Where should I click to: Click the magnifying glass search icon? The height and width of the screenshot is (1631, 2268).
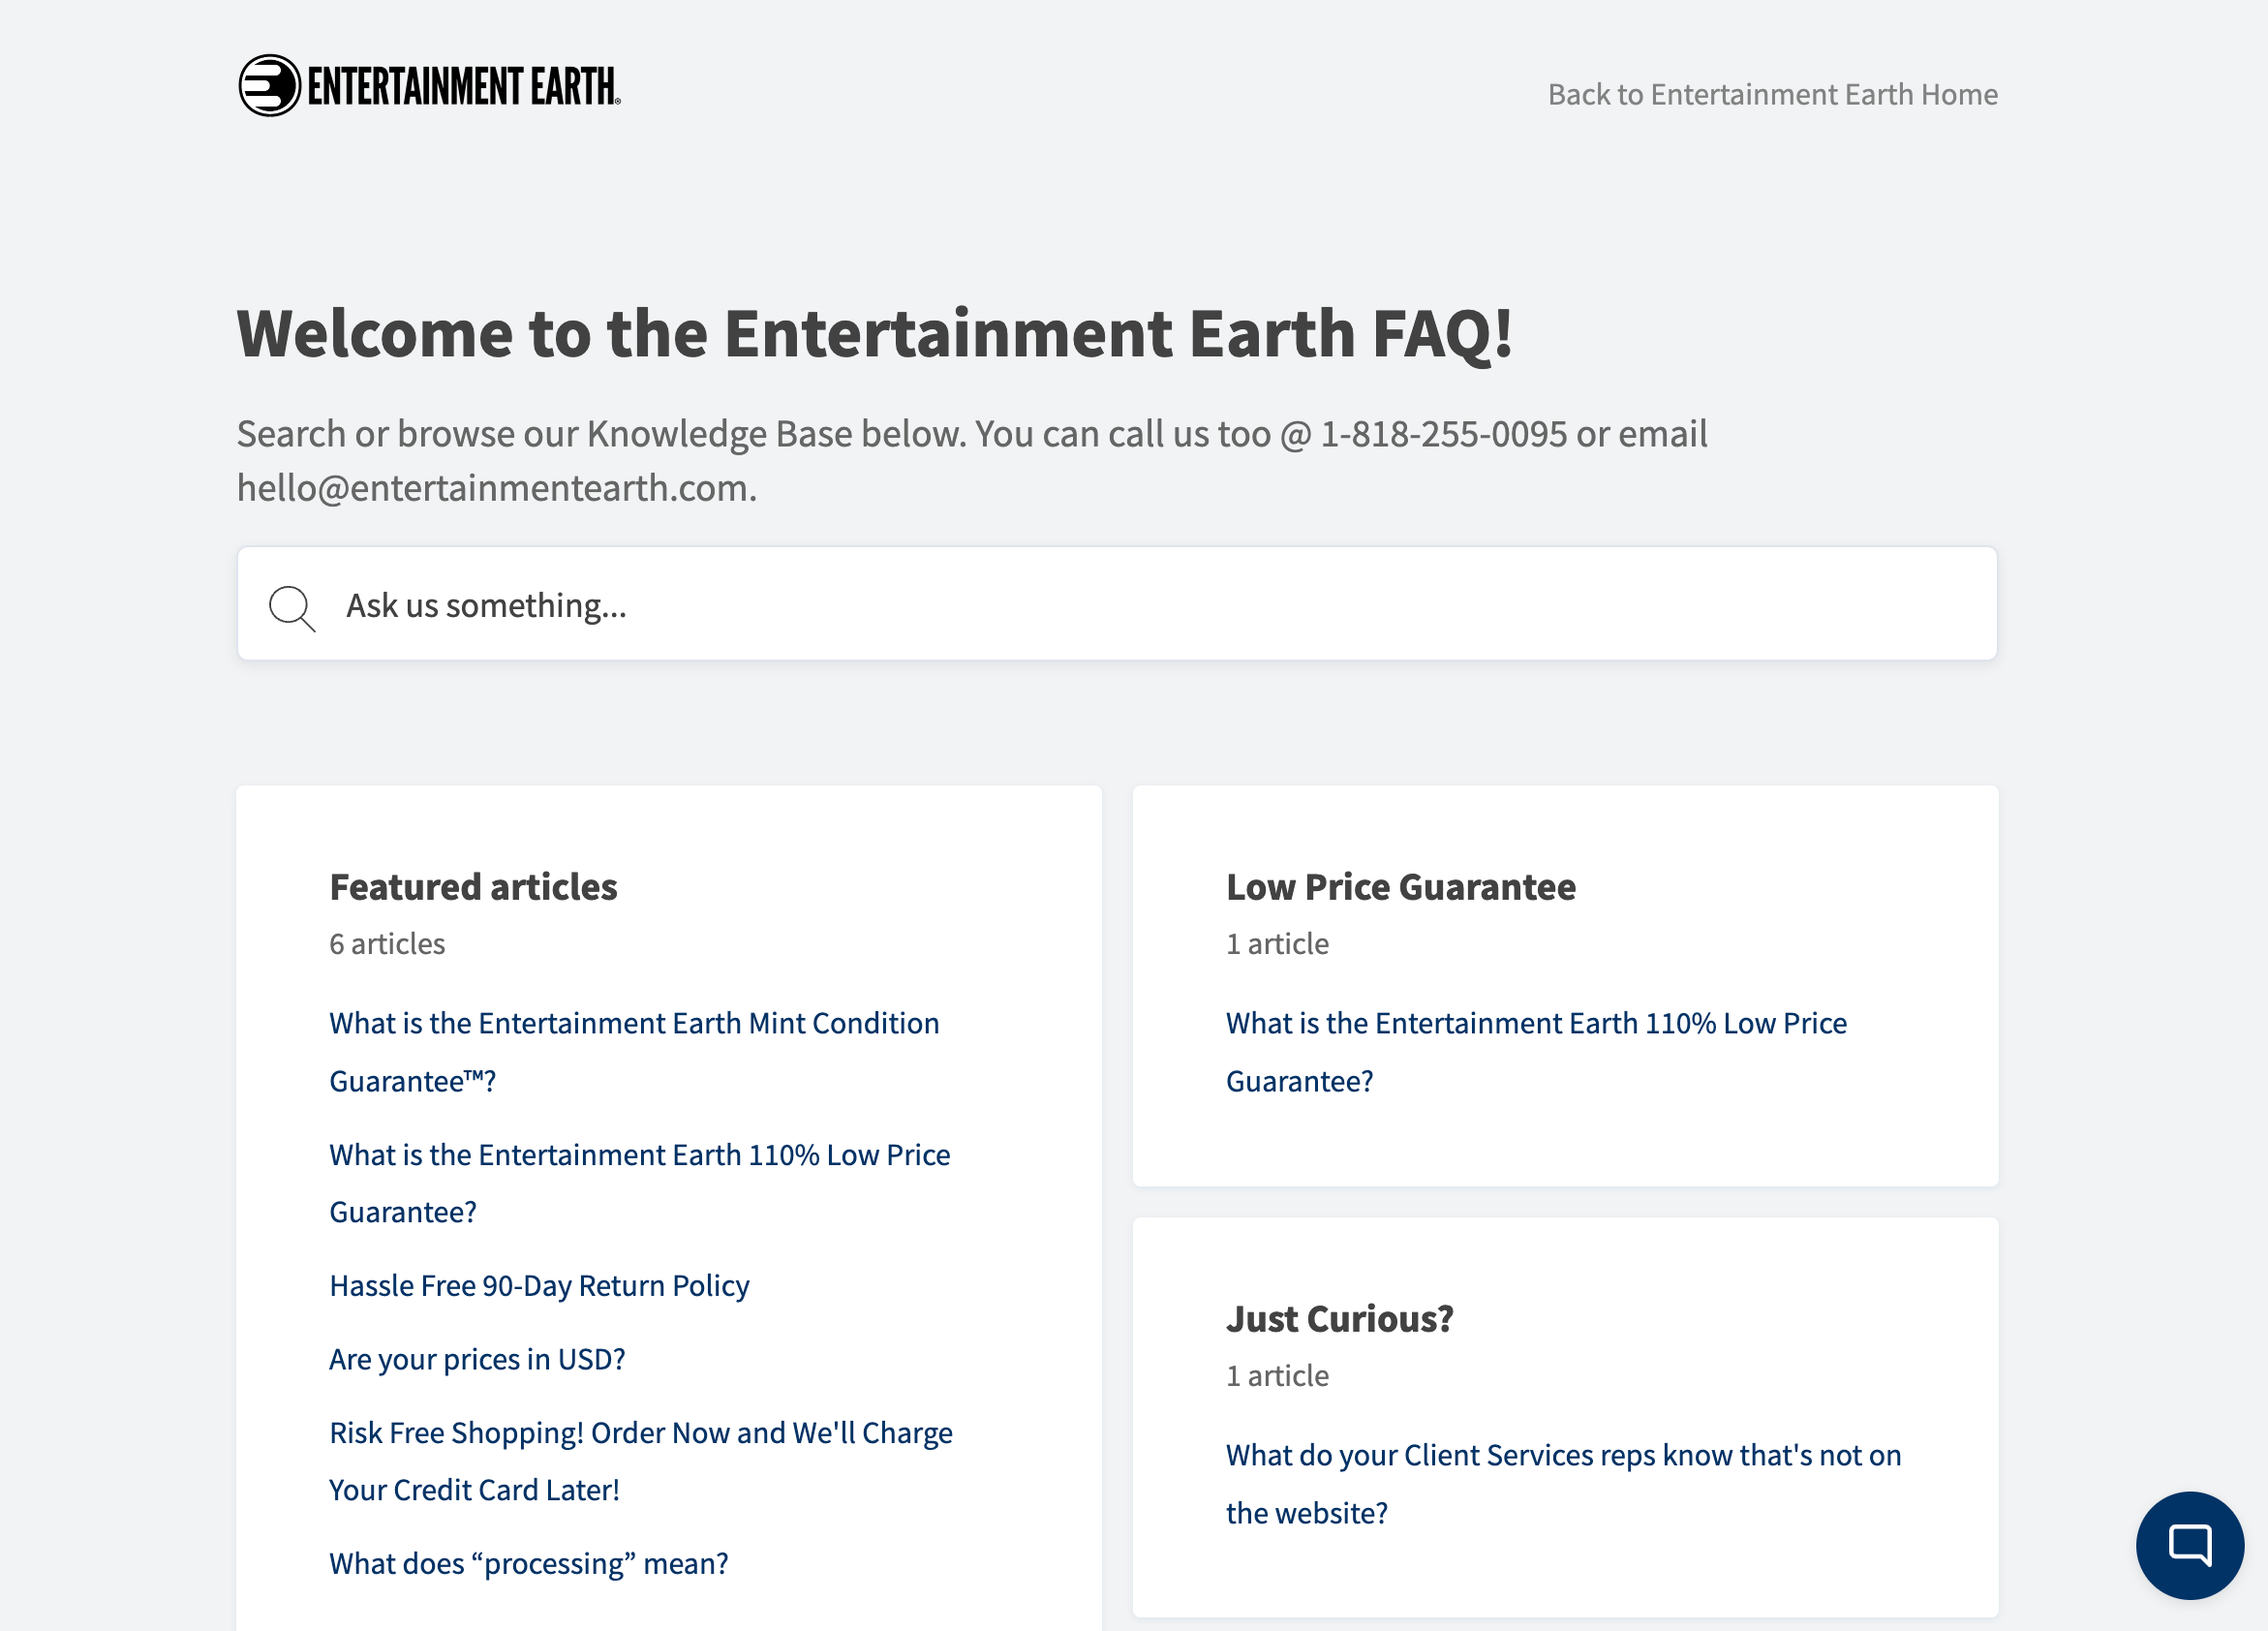(292, 607)
